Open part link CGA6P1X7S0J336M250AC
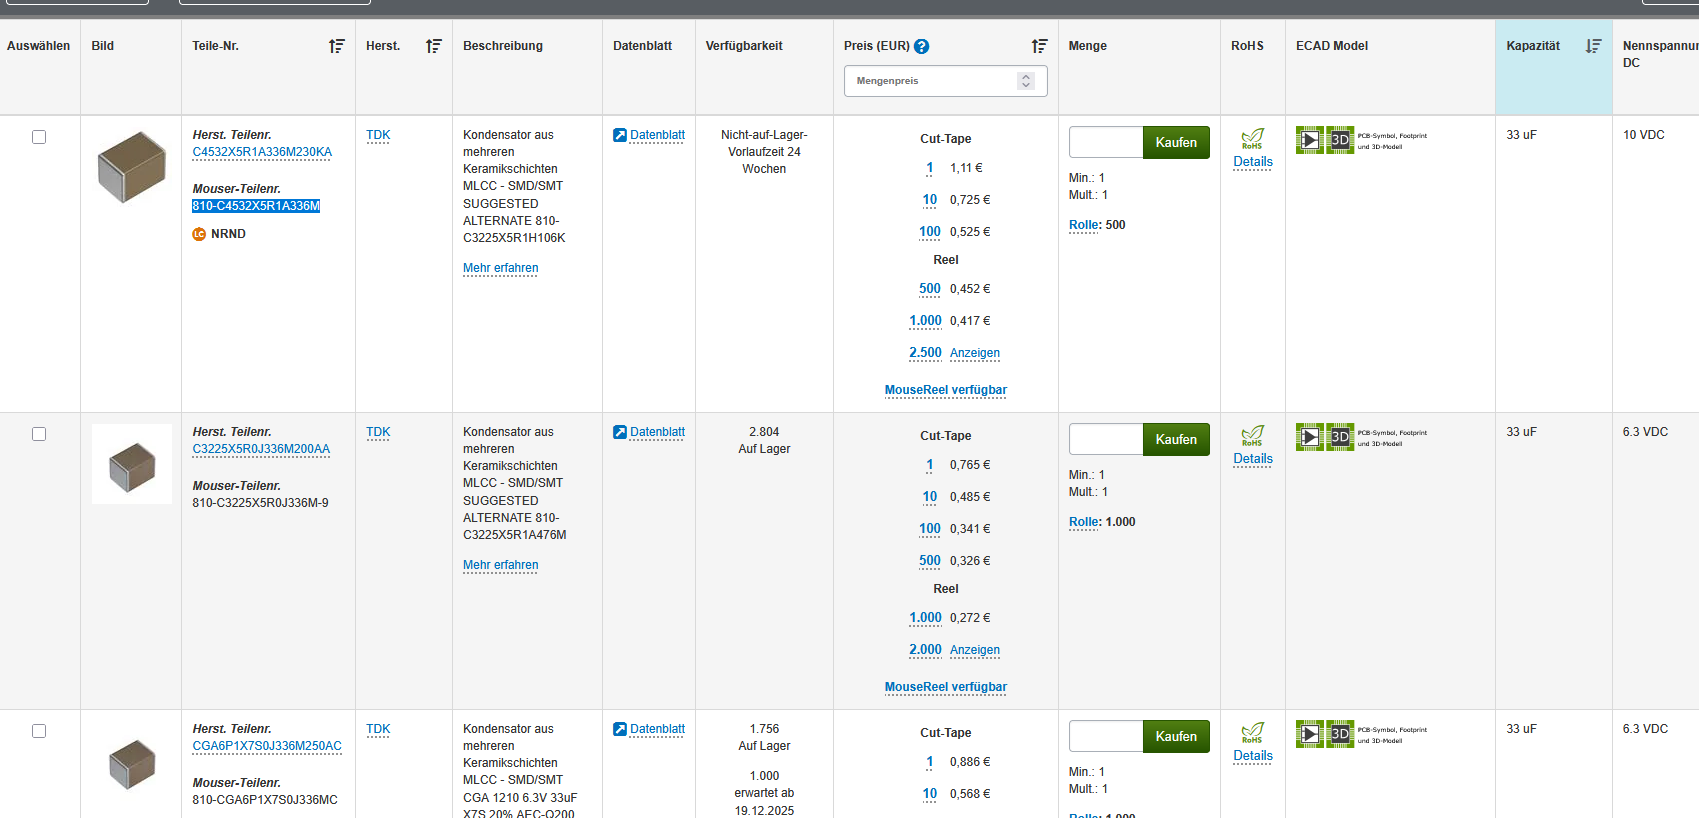 (267, 746)
